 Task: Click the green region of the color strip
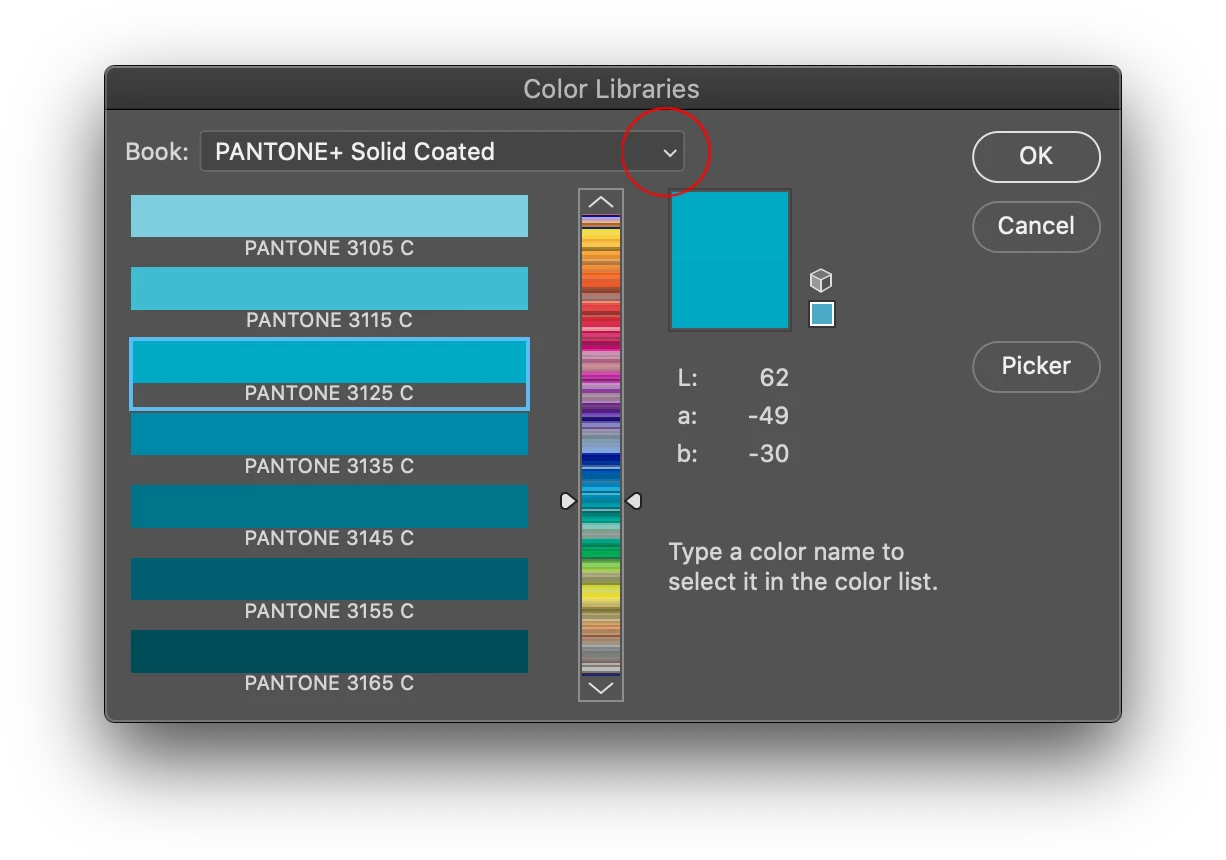[600, 550]
